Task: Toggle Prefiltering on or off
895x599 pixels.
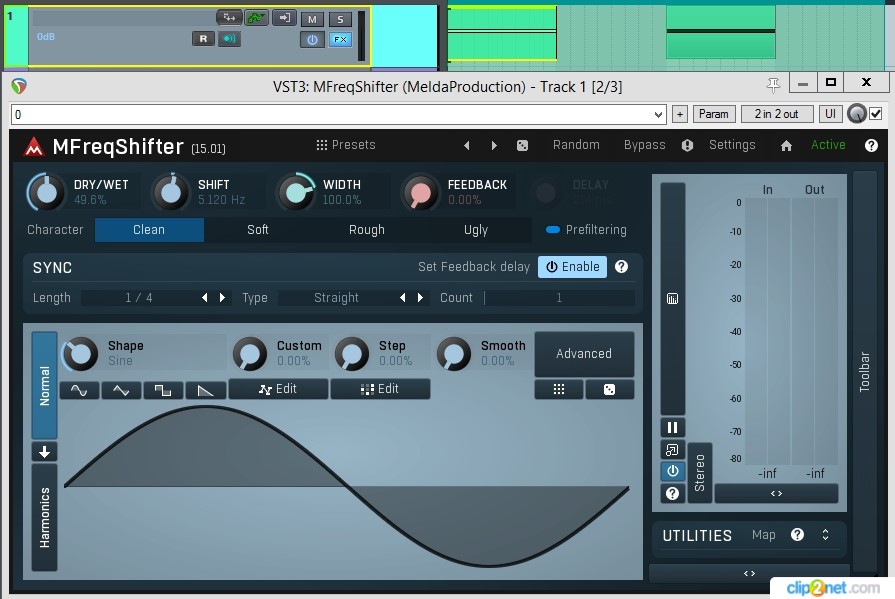Action: pyautogui.click(x=586, y=230)
